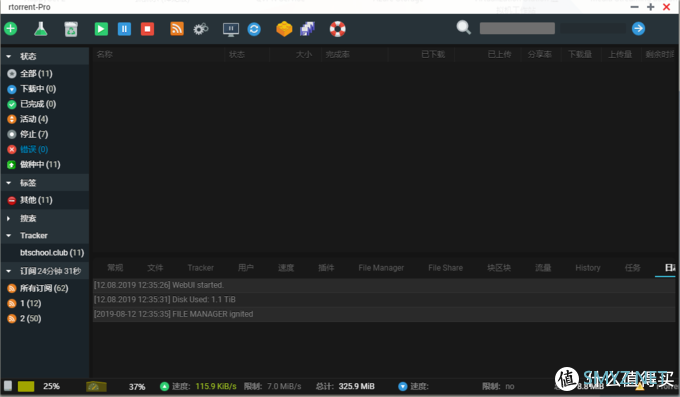
Task: Sort by 已上传 column header
Action: (x=500, y=55)
